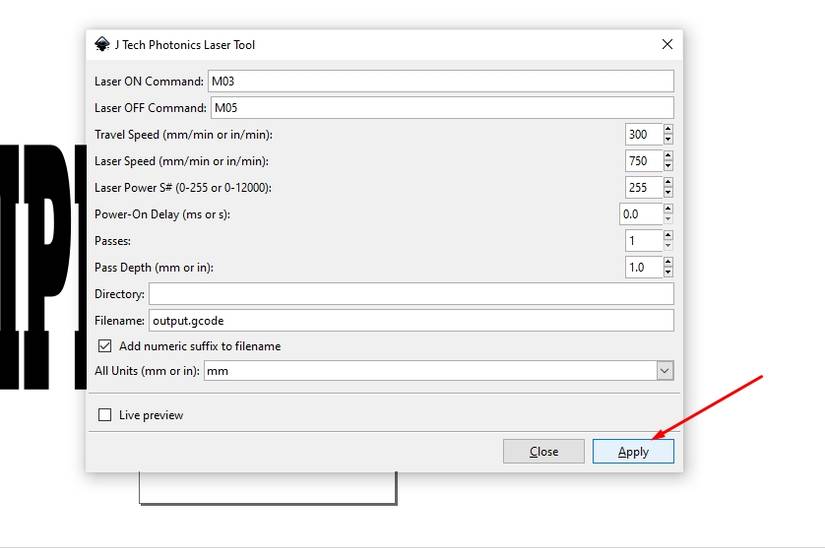Click the Power-On Delay value field
This screenshot has height=548, width=825.
(640, 214)
